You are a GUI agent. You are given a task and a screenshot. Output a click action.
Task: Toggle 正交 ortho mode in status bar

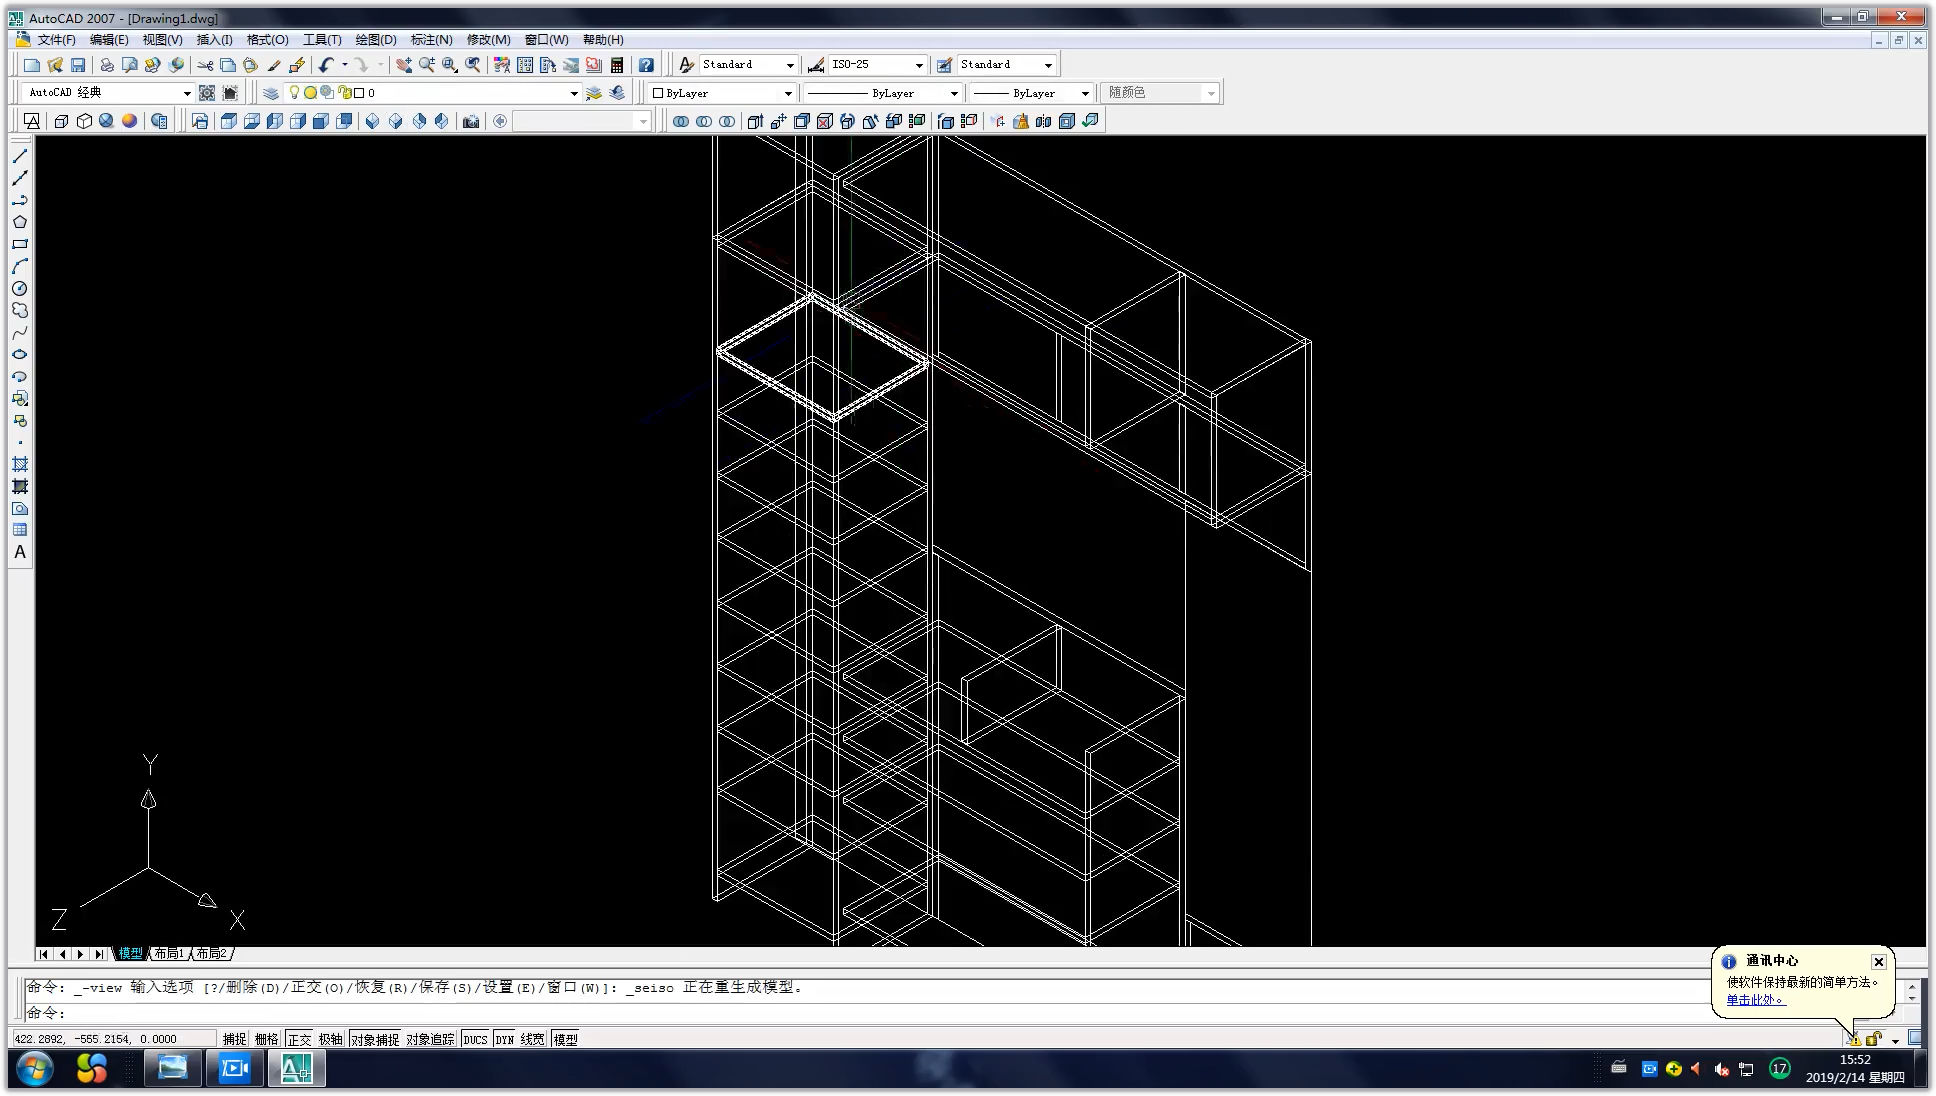point(299,1040)
